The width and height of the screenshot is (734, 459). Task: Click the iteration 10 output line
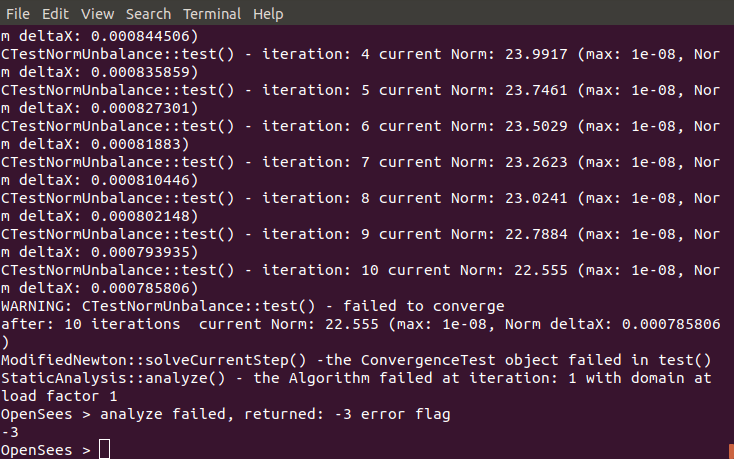360,270
